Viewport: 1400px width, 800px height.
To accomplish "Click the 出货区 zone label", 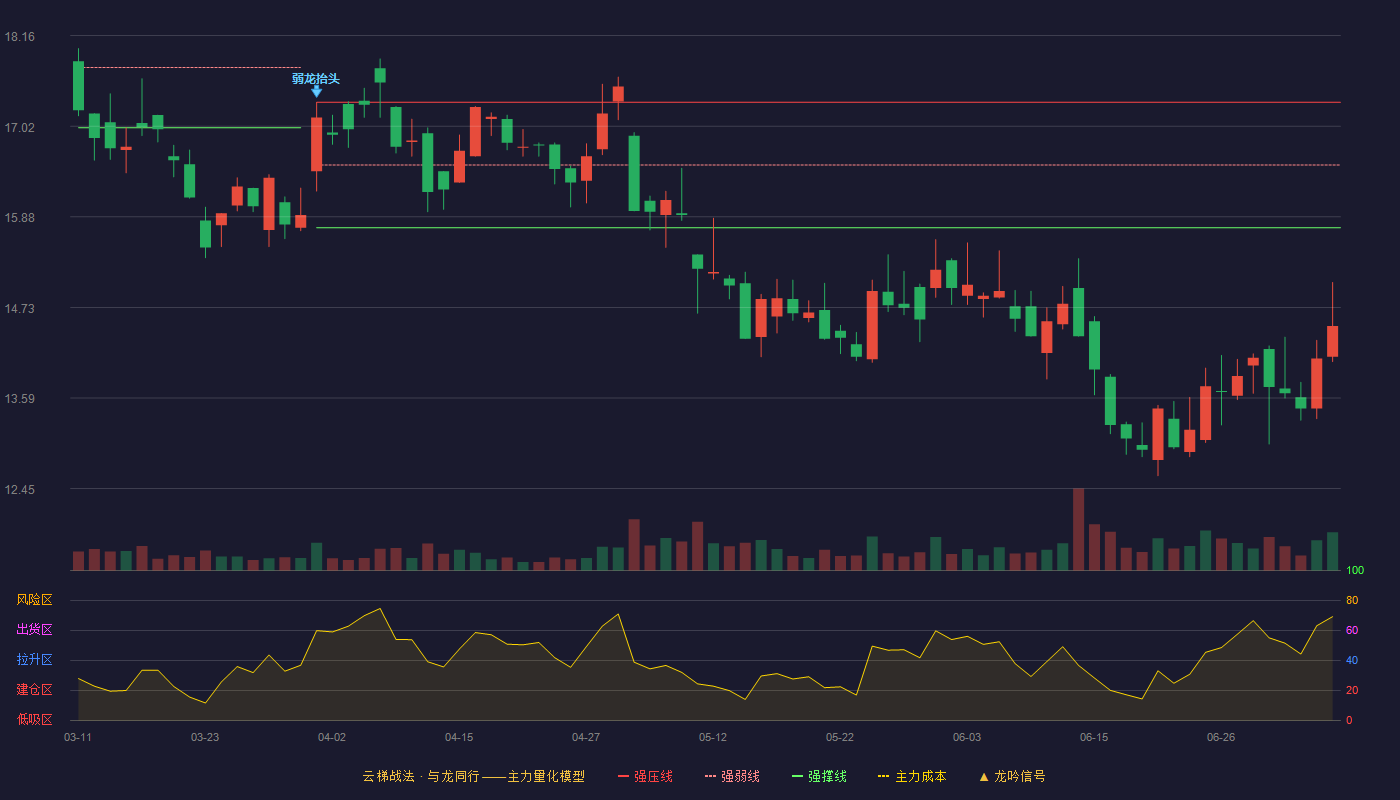I will pos(34,630).
